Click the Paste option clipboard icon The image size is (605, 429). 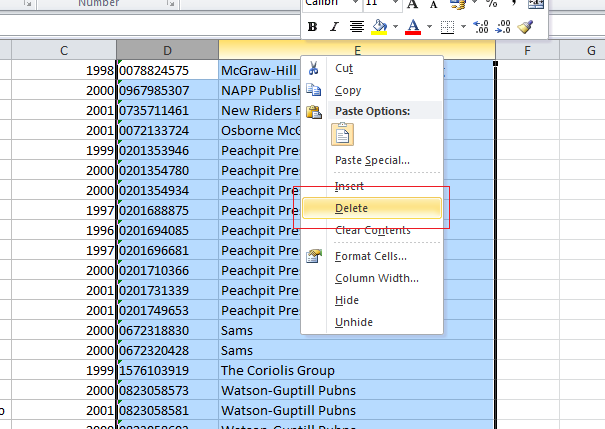click(x=343, y=135)
